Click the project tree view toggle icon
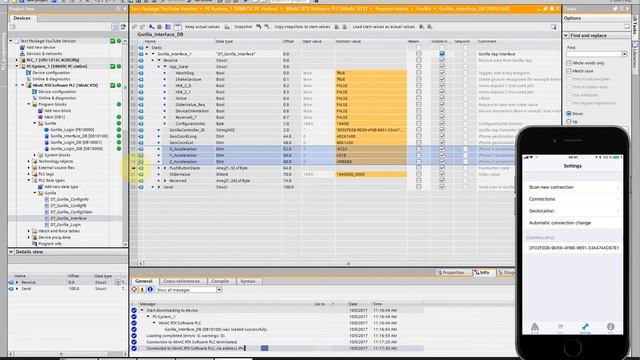 click(x=116, y=27)
